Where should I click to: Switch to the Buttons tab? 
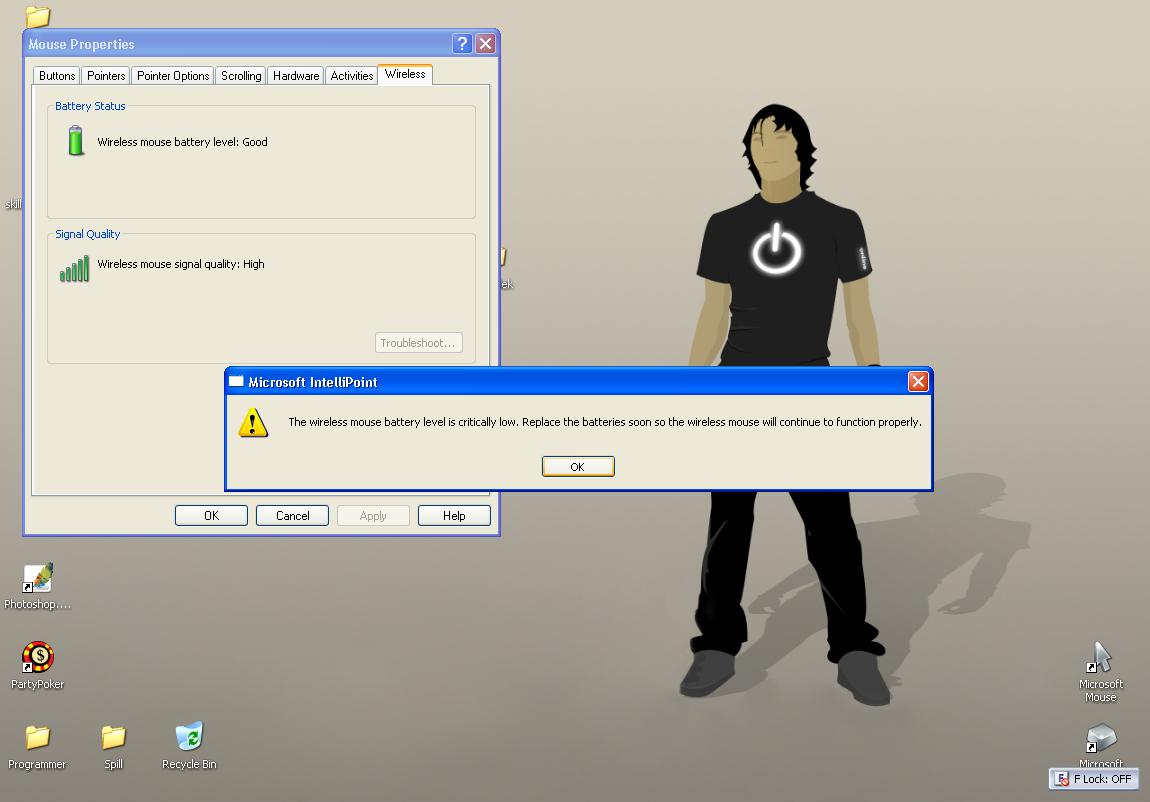point(56,76)
